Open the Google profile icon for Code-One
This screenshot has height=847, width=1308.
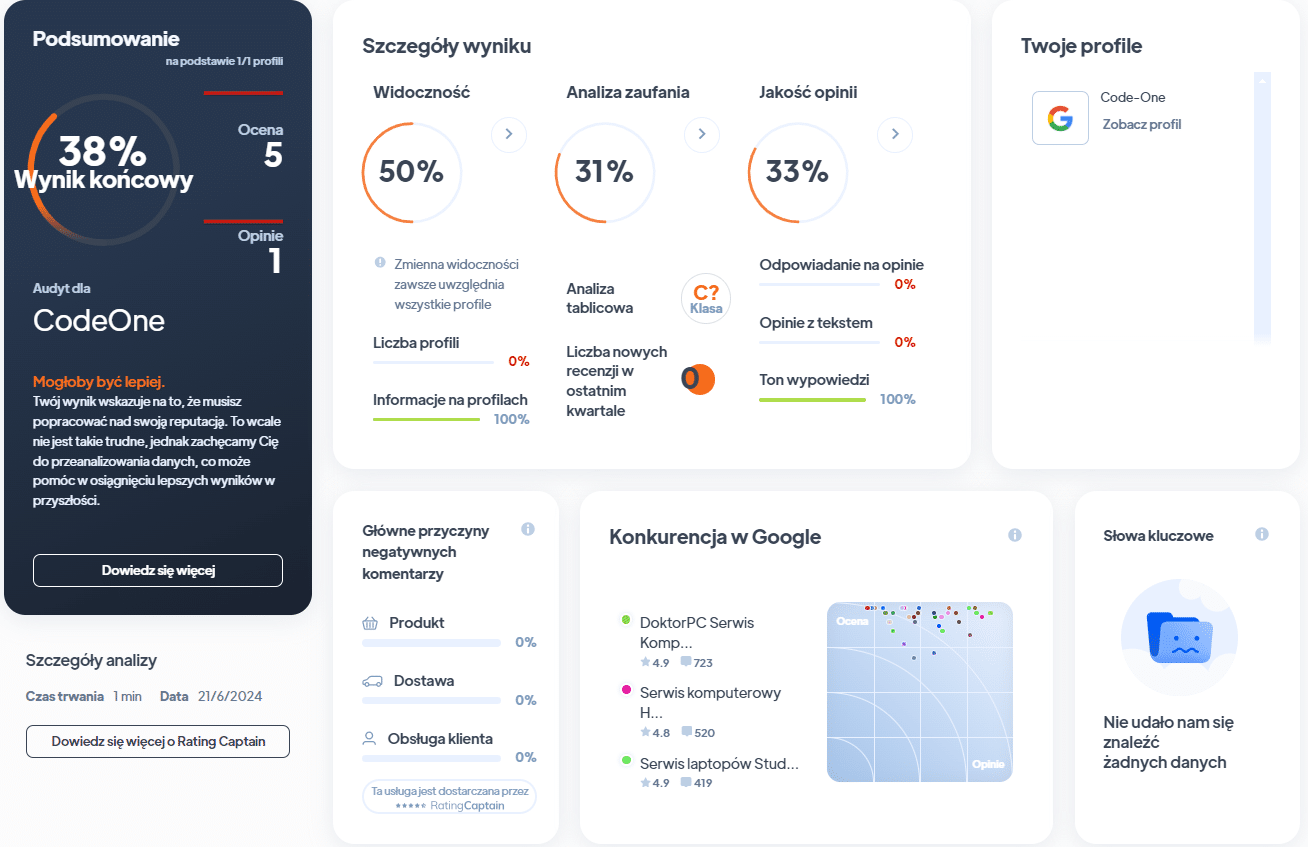pyautogui.click(x=1060, y=118)
